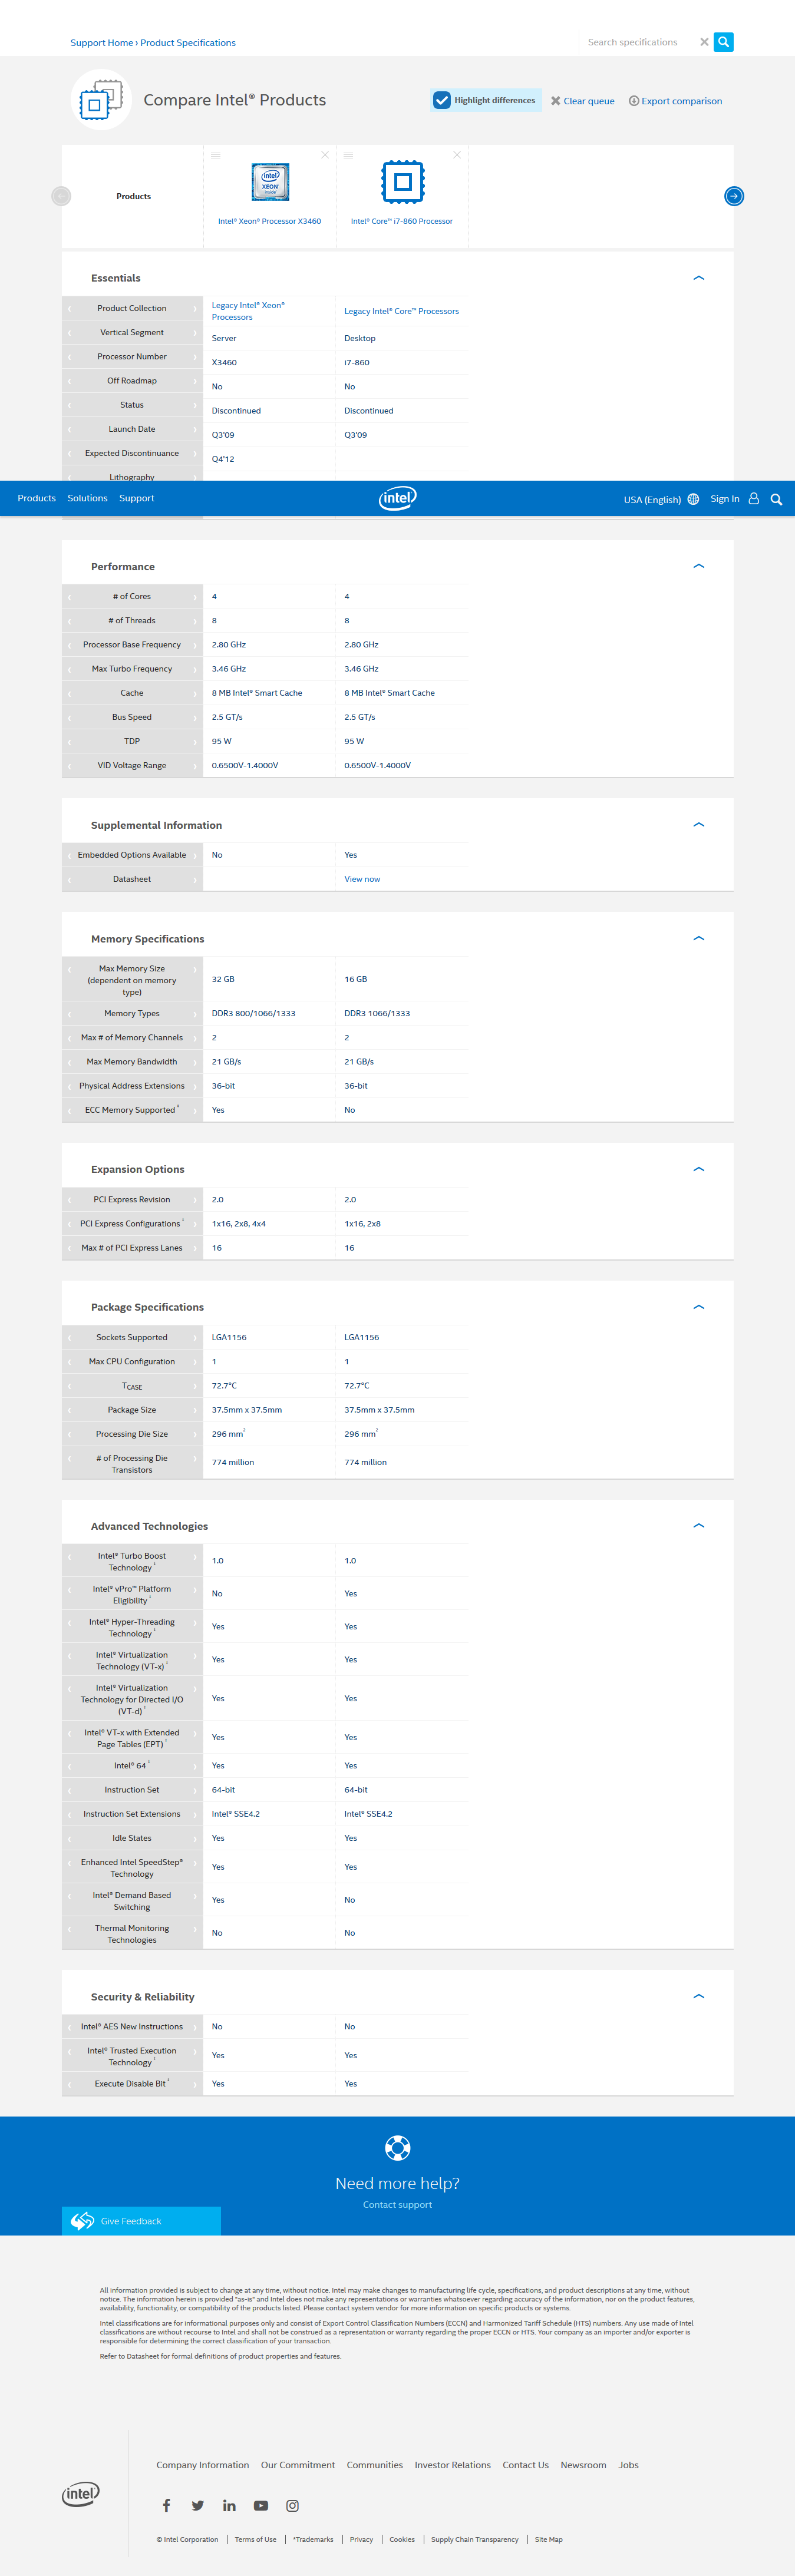This screenshot has height=2576, width=795.
Task: Click Terms of Use footer link
Action: coord(256,2539)
